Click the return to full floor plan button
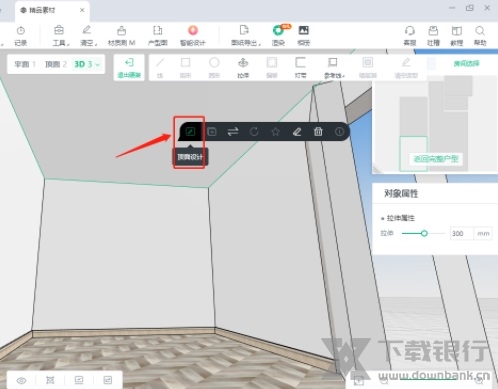Viewport: 498px width, 389px height. click(x=436, y=159)
